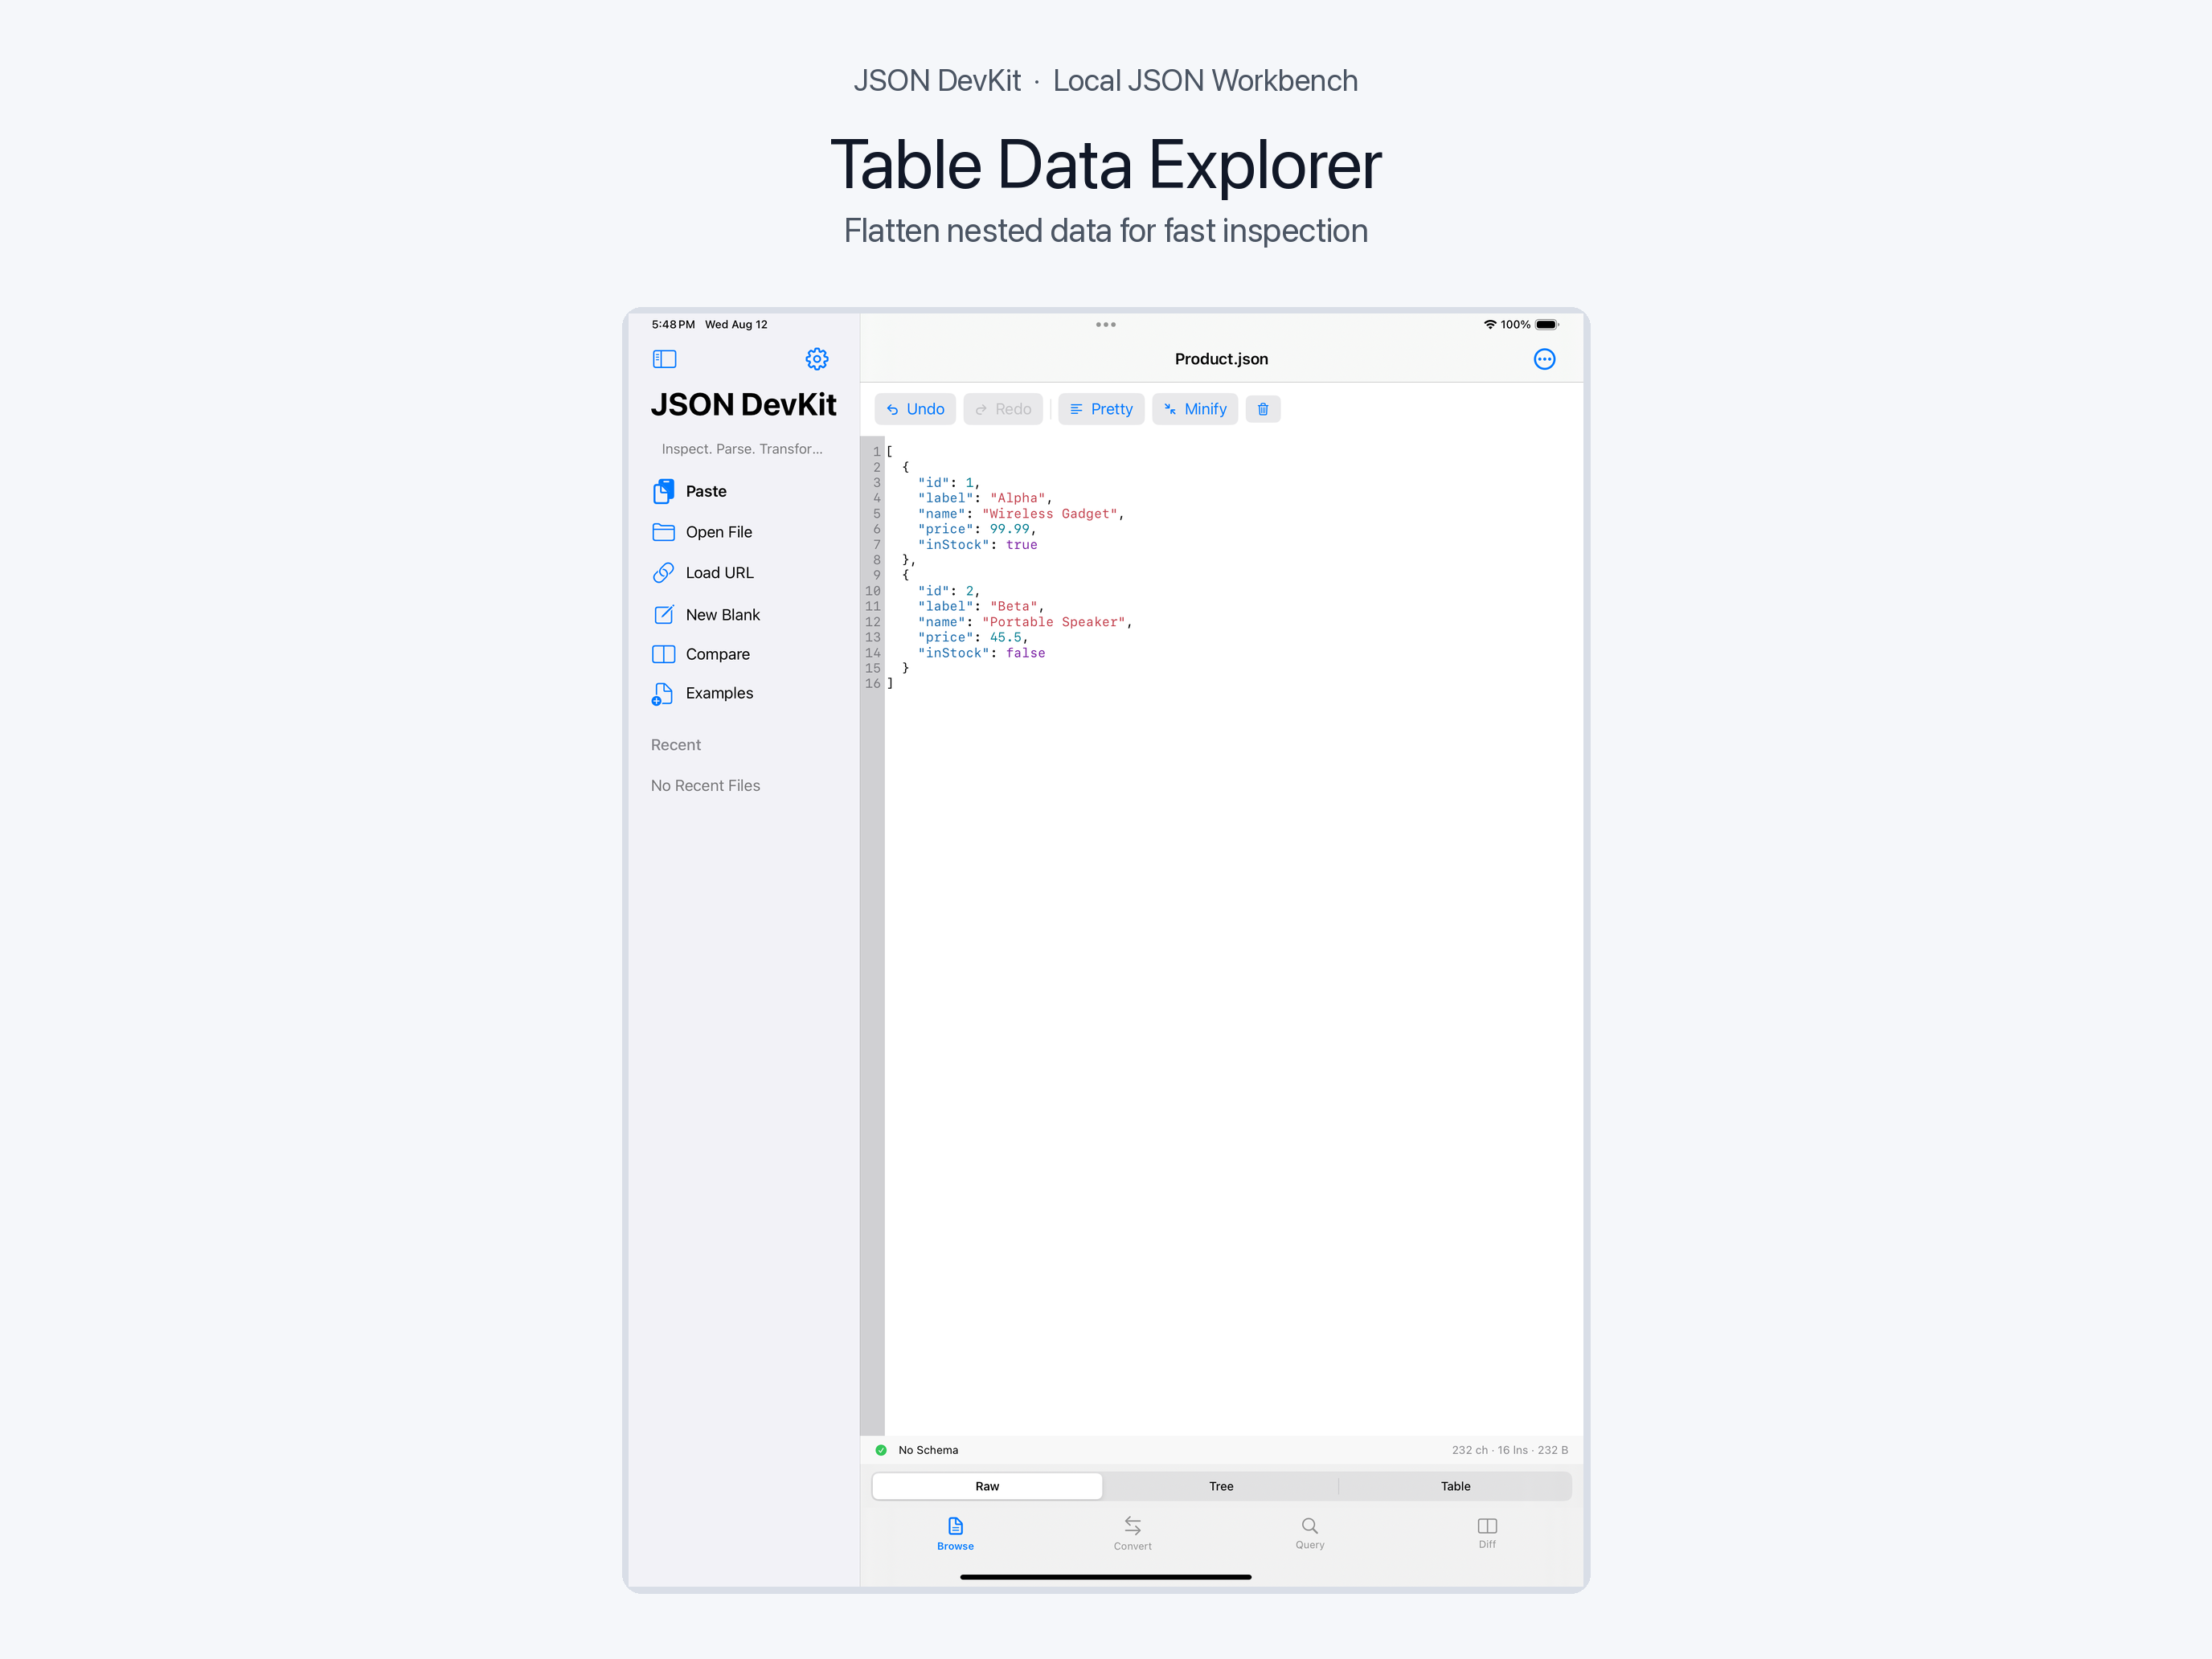This screenshot has height=1659, width=2212.
Task: Open settings gear icon
Action: tap(817, 359)
